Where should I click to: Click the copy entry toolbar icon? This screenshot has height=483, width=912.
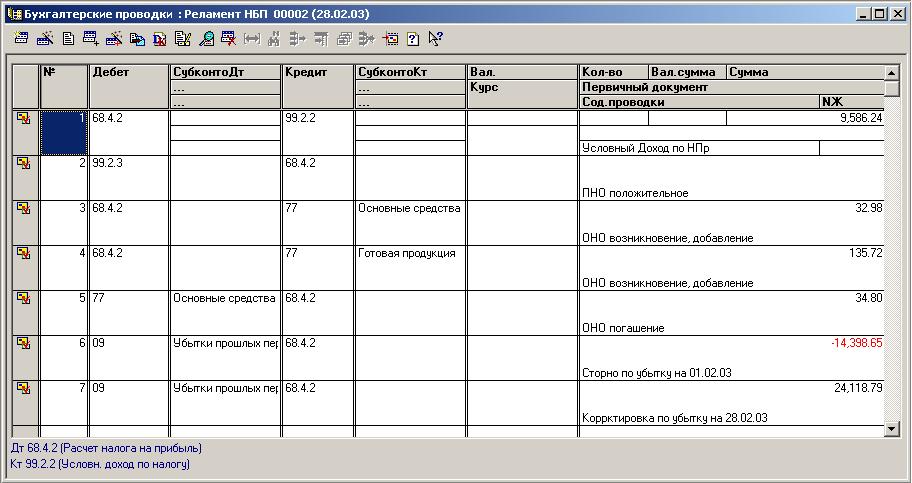(x=136, y=39)
